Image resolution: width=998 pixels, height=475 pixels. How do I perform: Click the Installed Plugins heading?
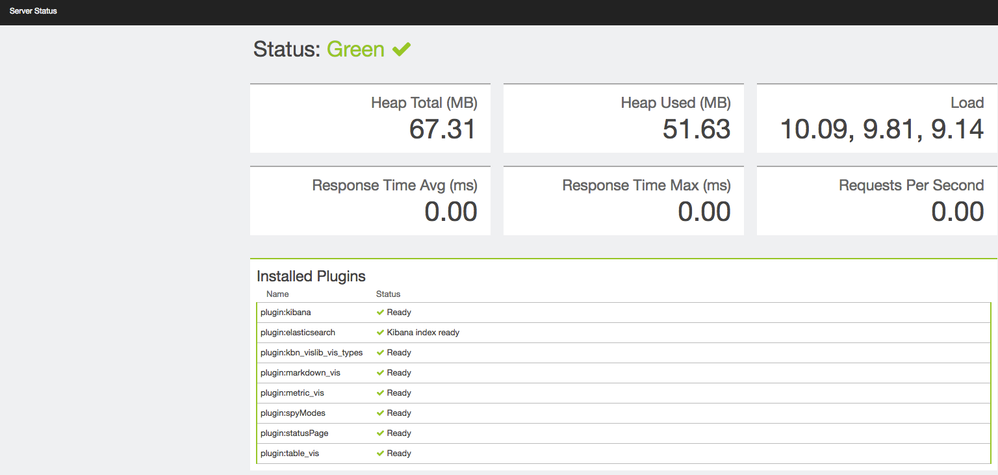point(311,276)
